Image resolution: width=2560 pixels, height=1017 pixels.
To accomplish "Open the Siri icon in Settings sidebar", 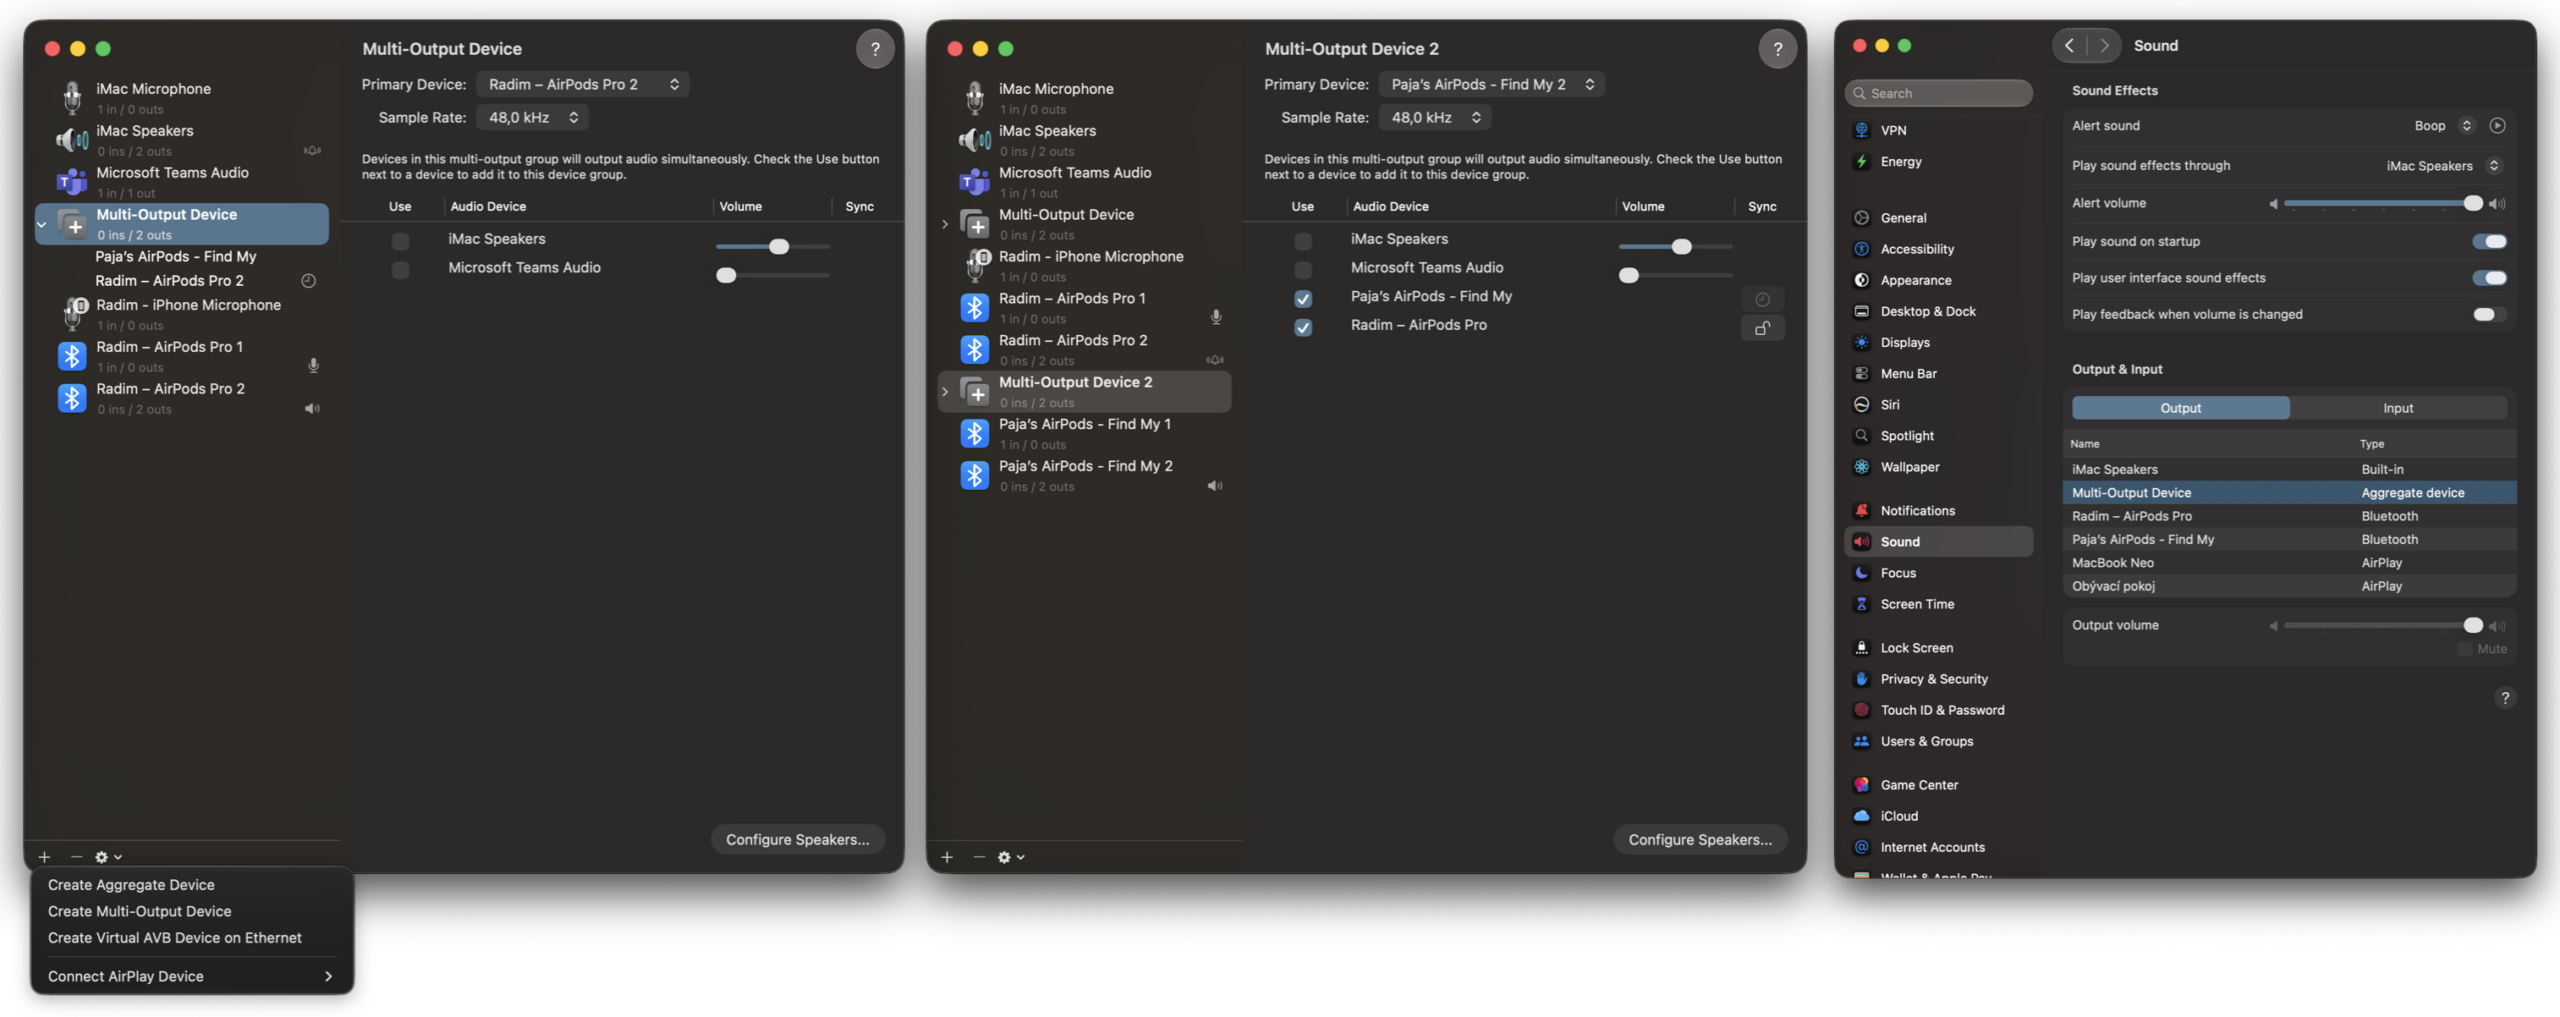I will pos(1861,405).
